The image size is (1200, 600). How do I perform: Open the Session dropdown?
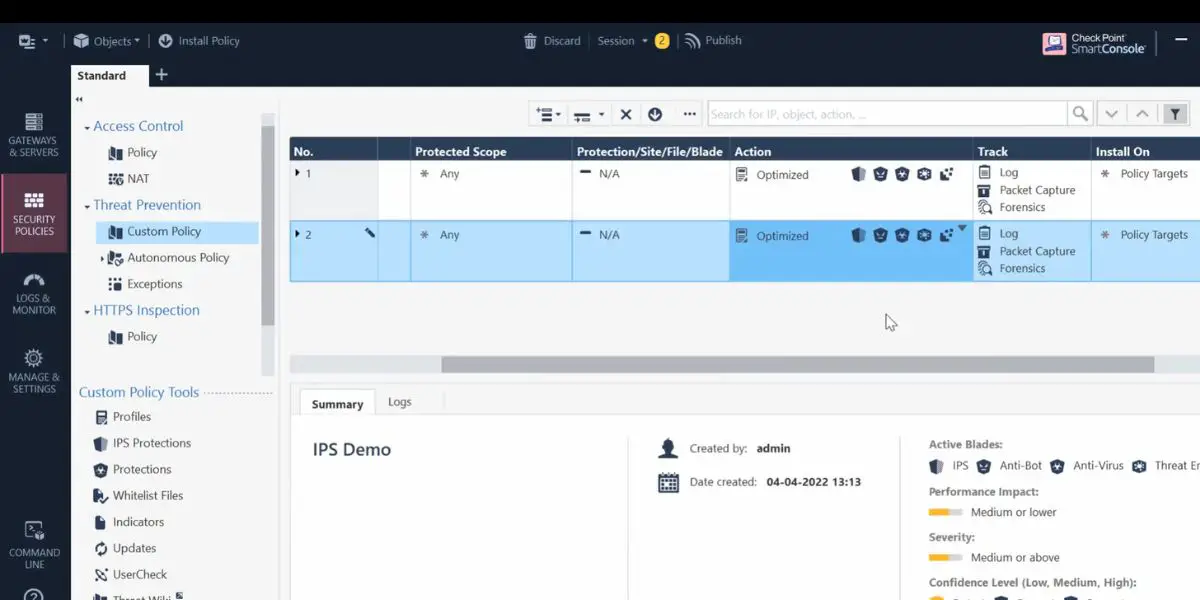(x=622, y=41)
